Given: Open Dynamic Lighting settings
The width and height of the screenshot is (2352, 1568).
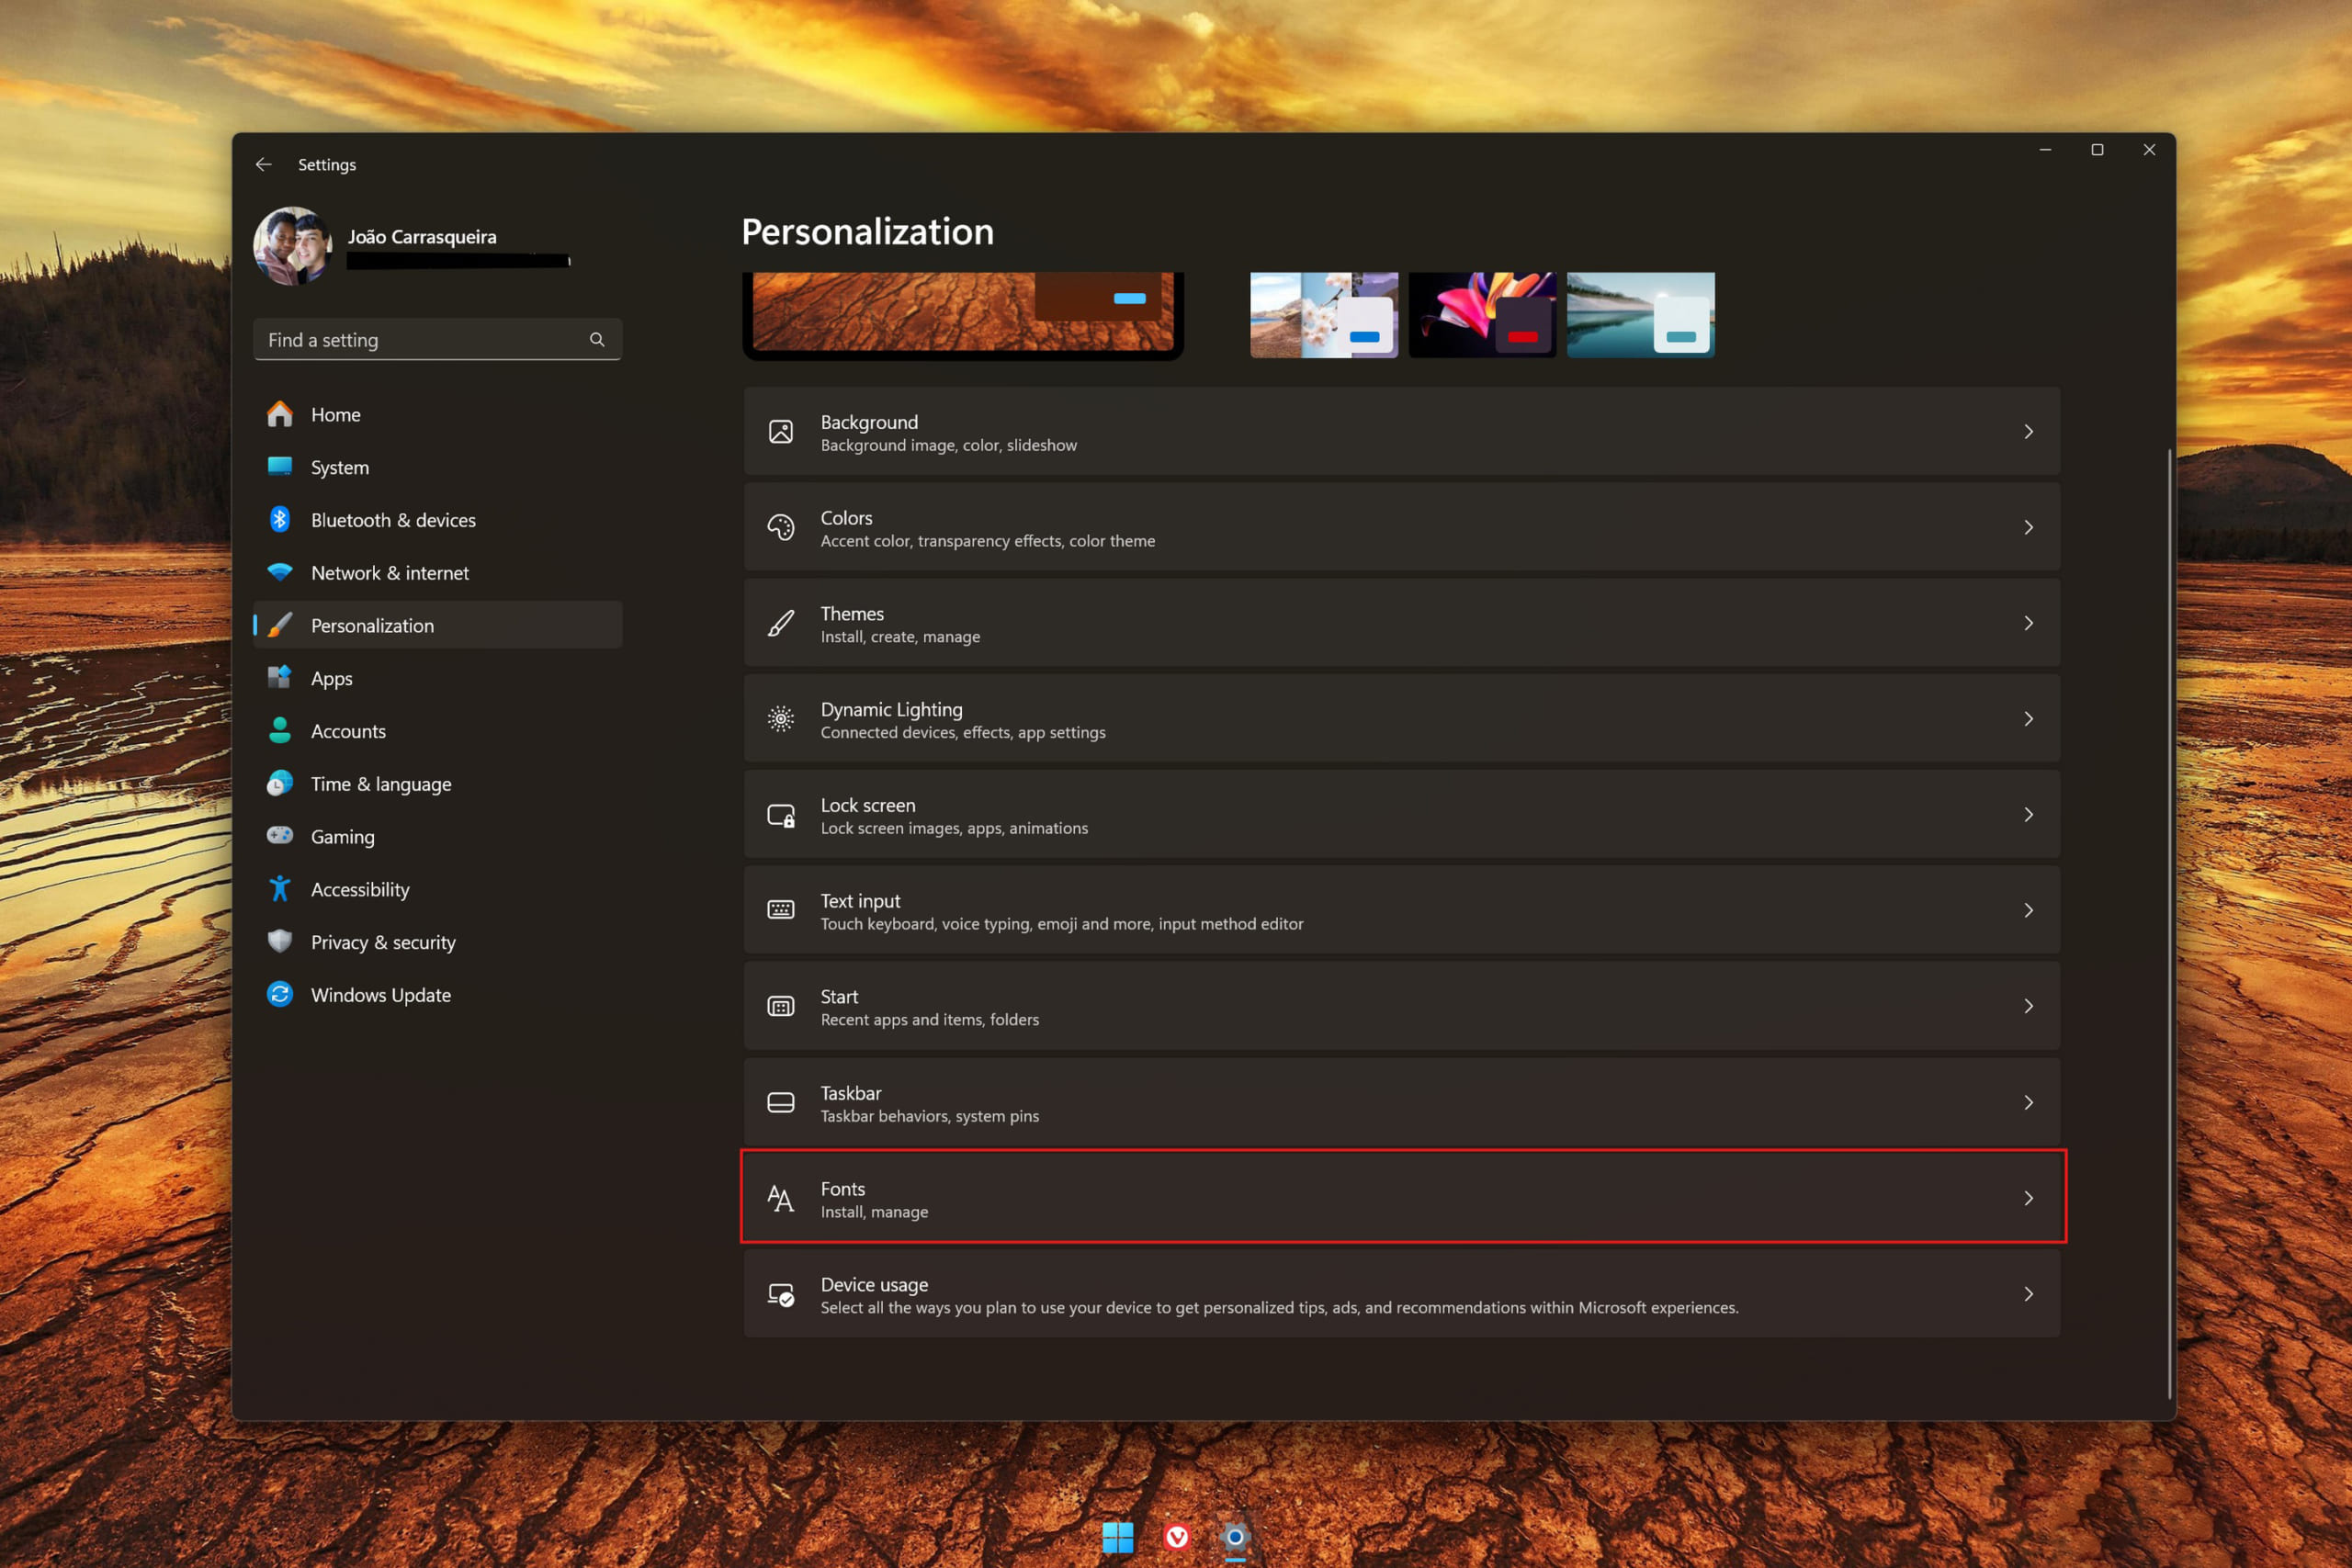Looking at the screenshot, I should 1400,717.
